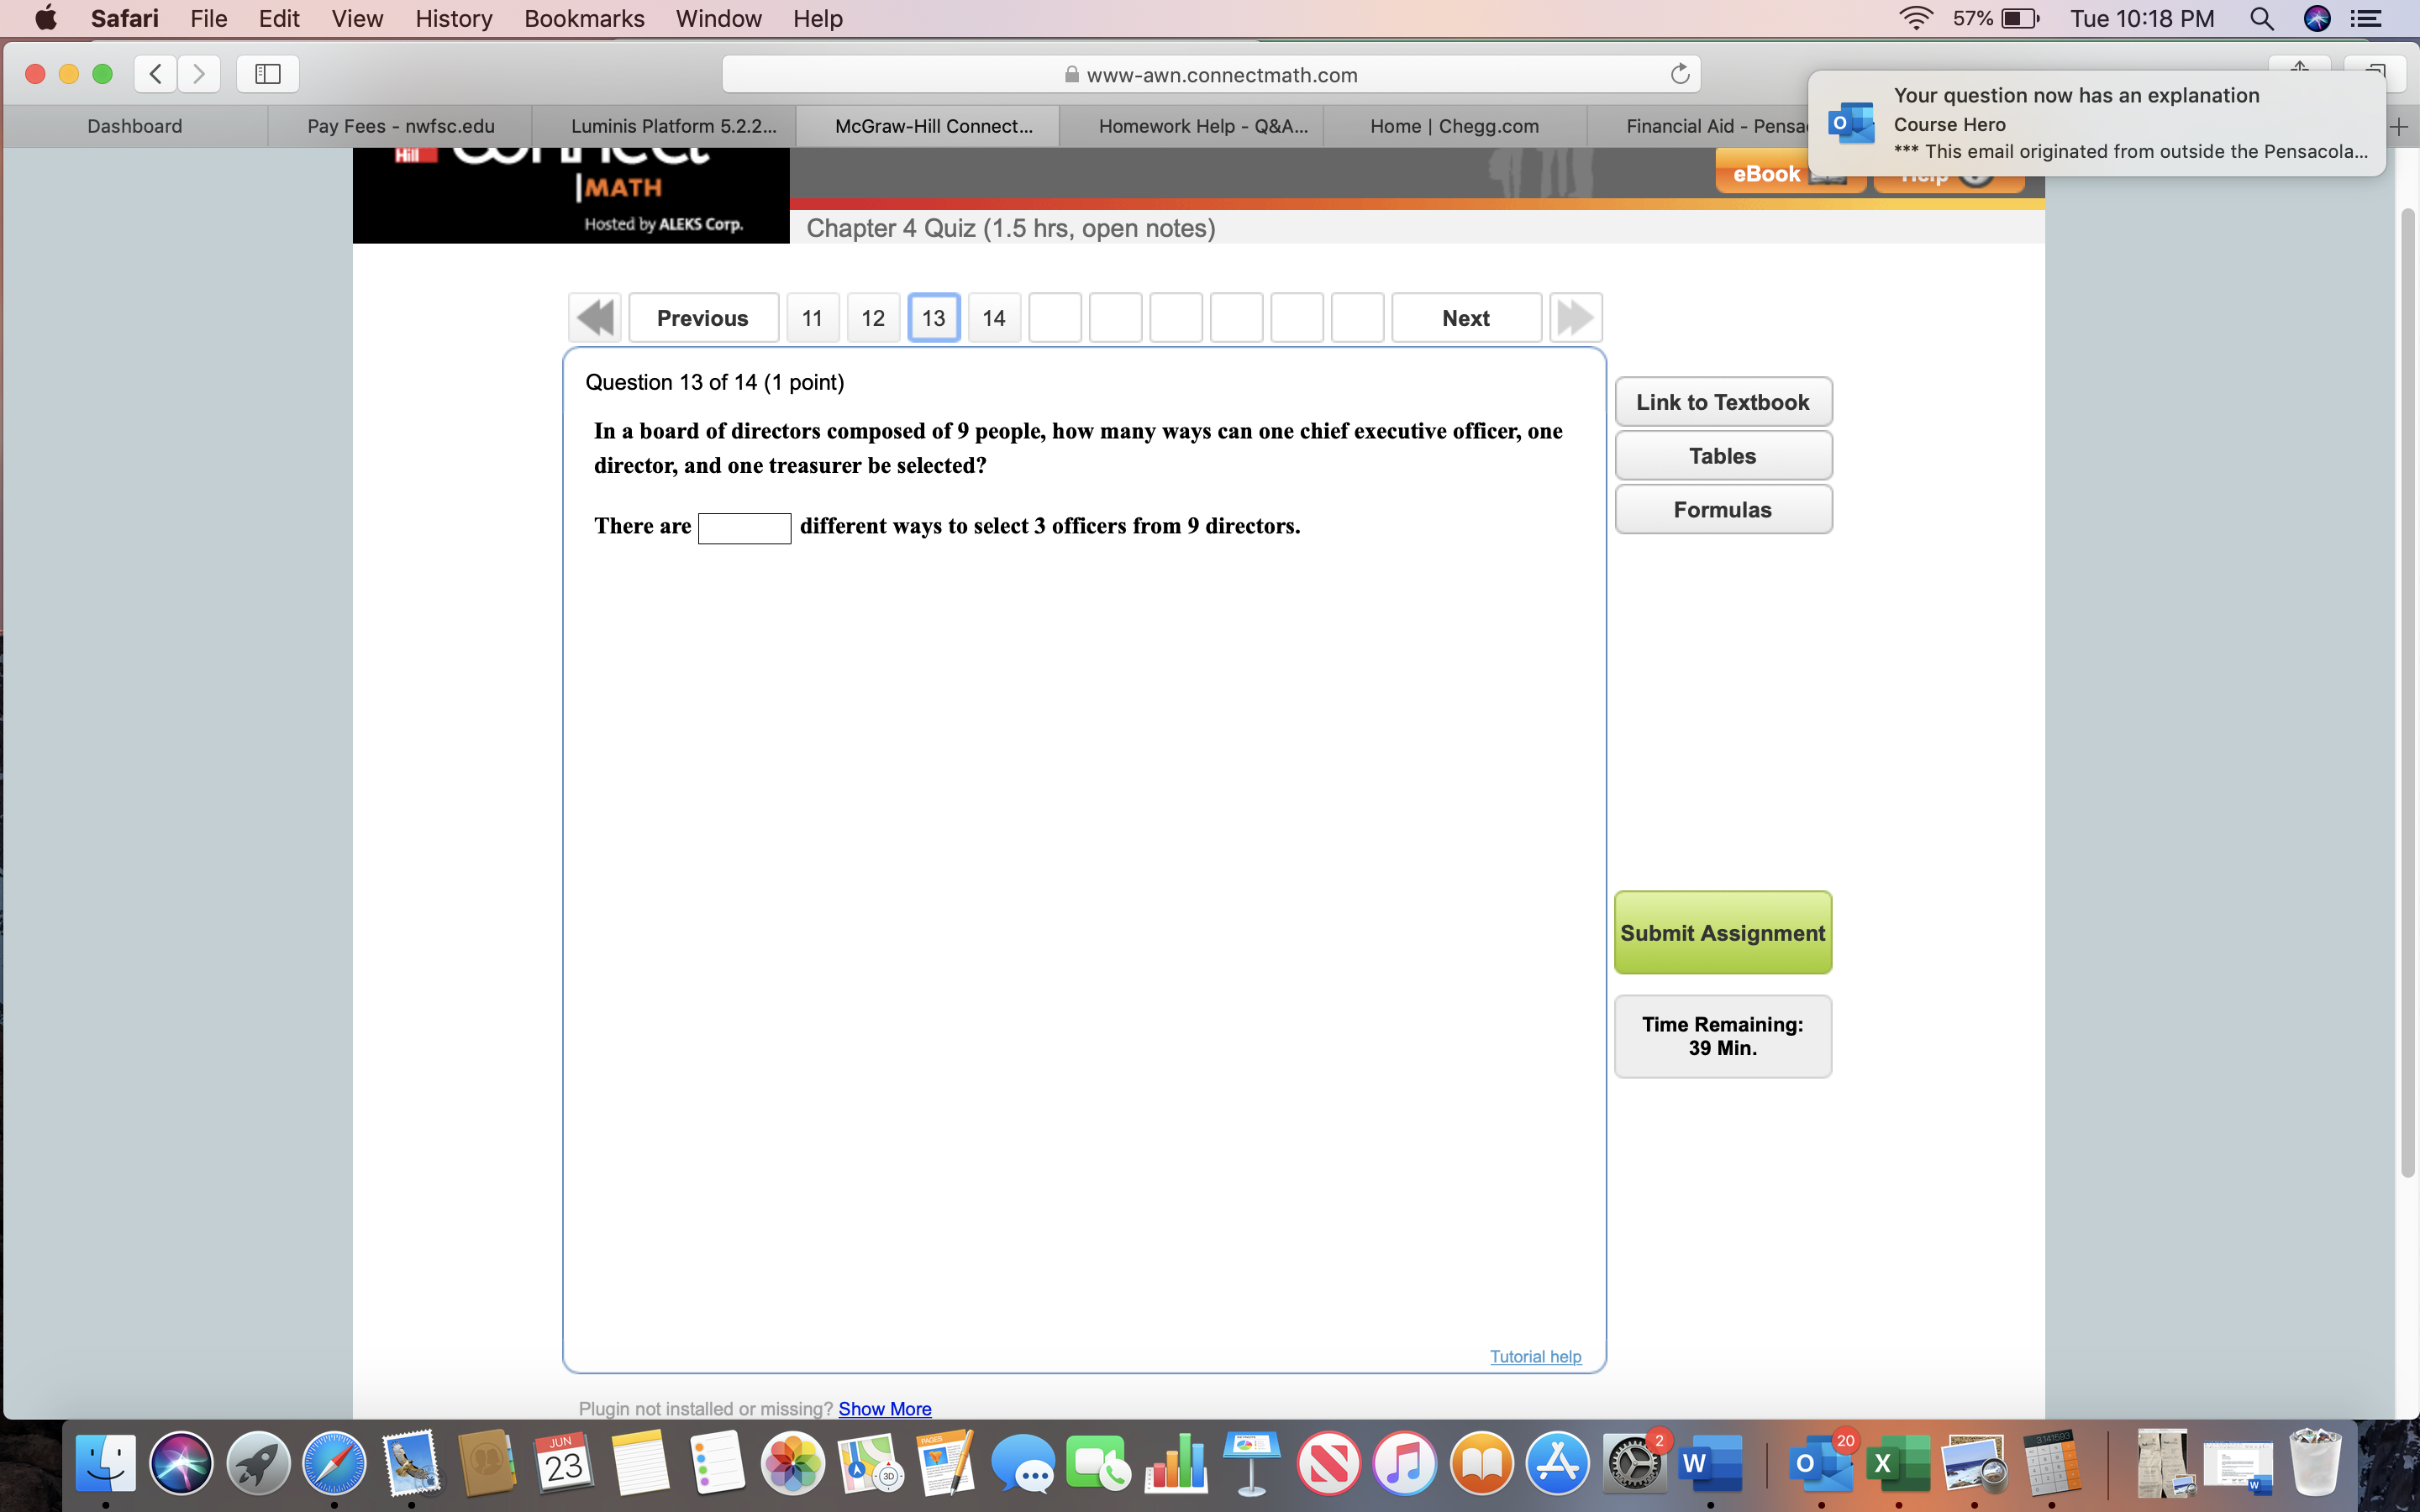This screenshot has height=1512, width=2420.
Task: Open the Tutorial help link
Action: (x=1535, y=1356)
